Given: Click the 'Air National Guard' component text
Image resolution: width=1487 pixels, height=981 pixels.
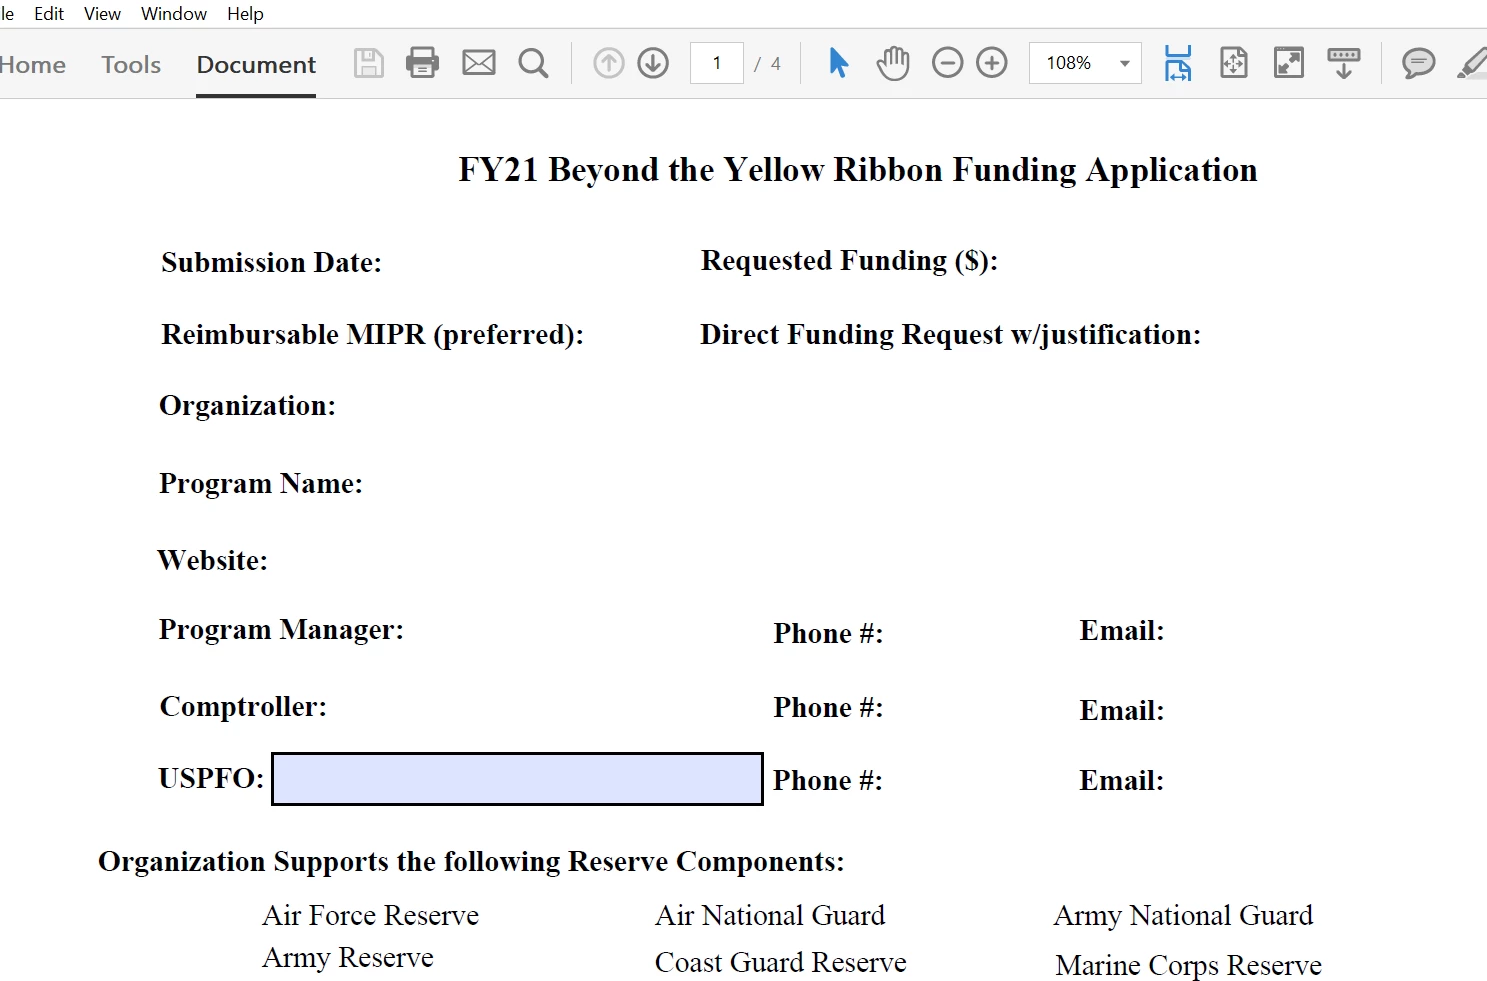Looking at the screenshot, I should click(770, 915).
